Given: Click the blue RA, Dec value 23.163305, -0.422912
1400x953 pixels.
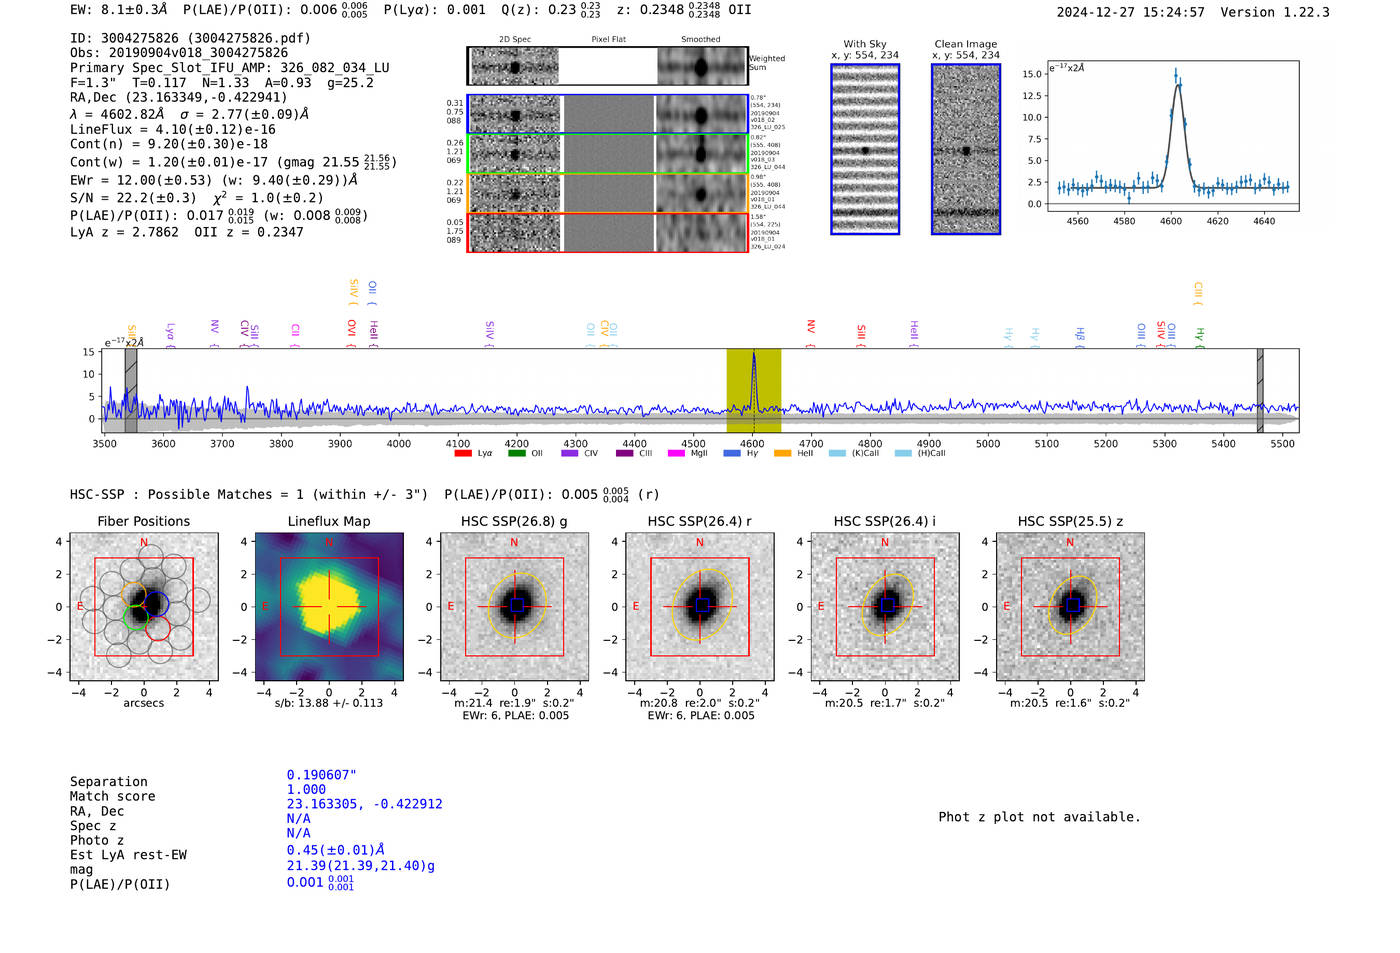Looking at the screenshot, I should pyautogui.click(x=364, y=804).
